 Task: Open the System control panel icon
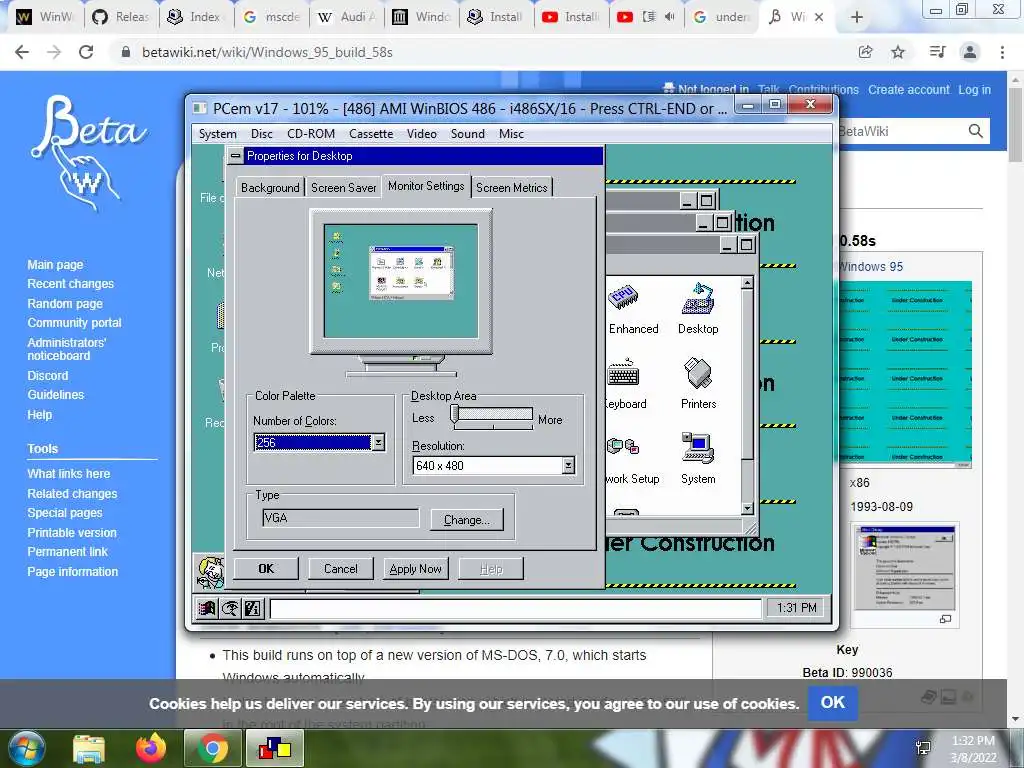[x=698, y=449]
